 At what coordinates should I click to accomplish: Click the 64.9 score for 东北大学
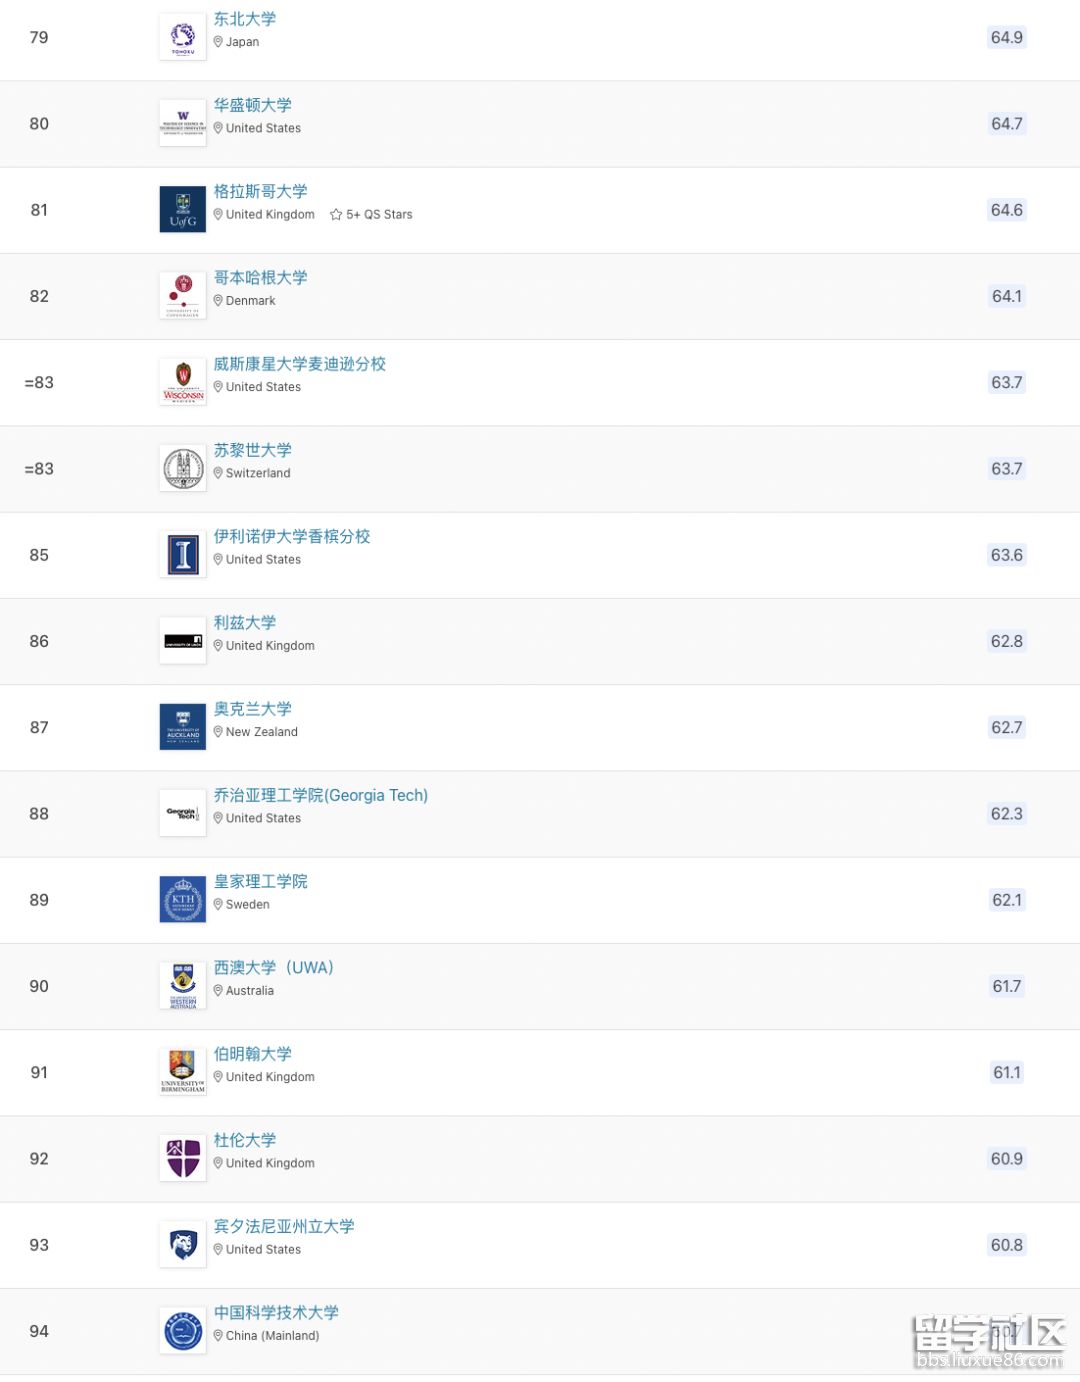(x=1006, y=37)
